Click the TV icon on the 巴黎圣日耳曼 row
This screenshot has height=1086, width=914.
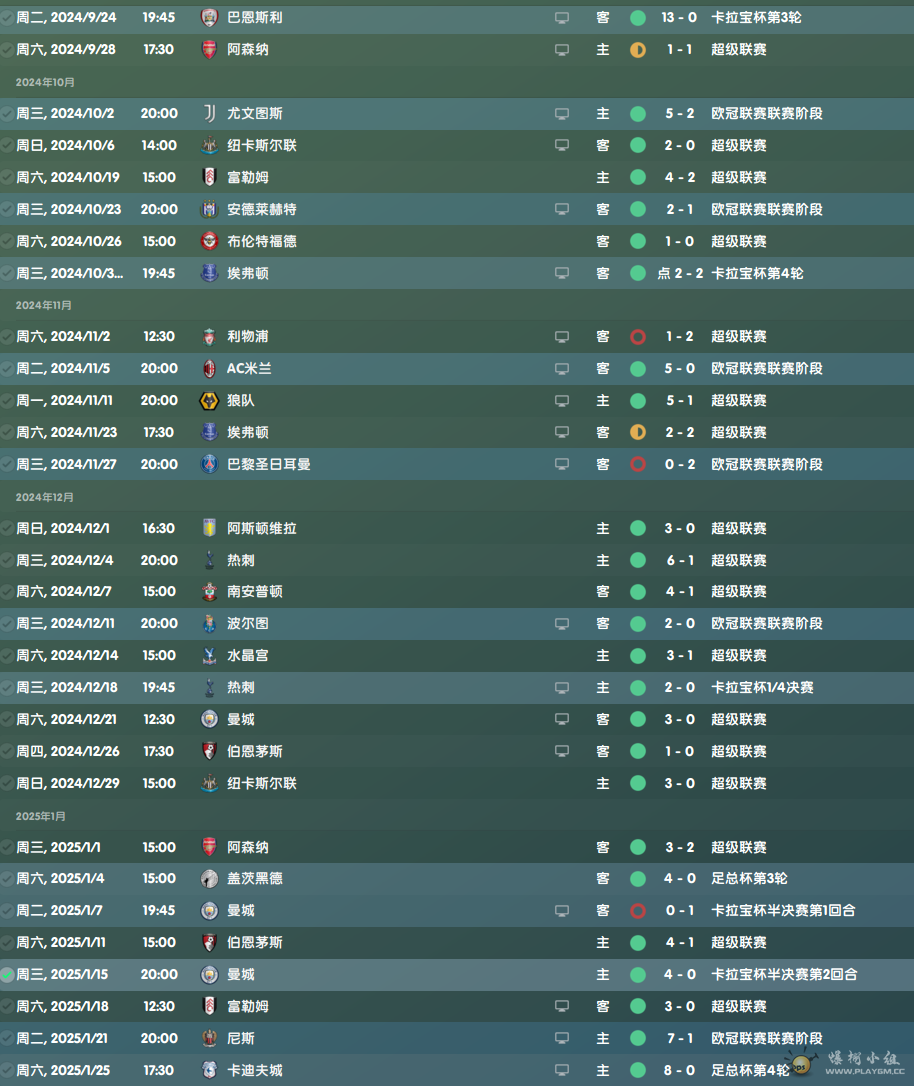[x=562, y=465]
